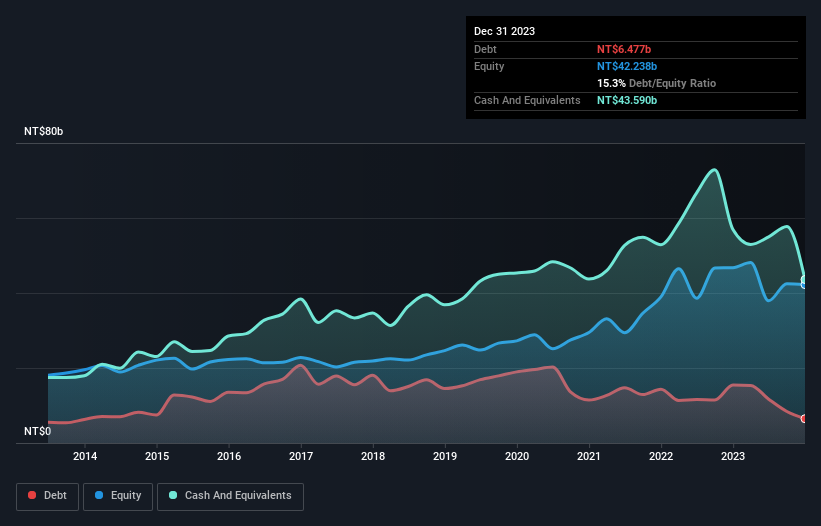The image size is (821, 526).
Task: Click the 2019 x-axis label
Action: [x=445, y=456]
